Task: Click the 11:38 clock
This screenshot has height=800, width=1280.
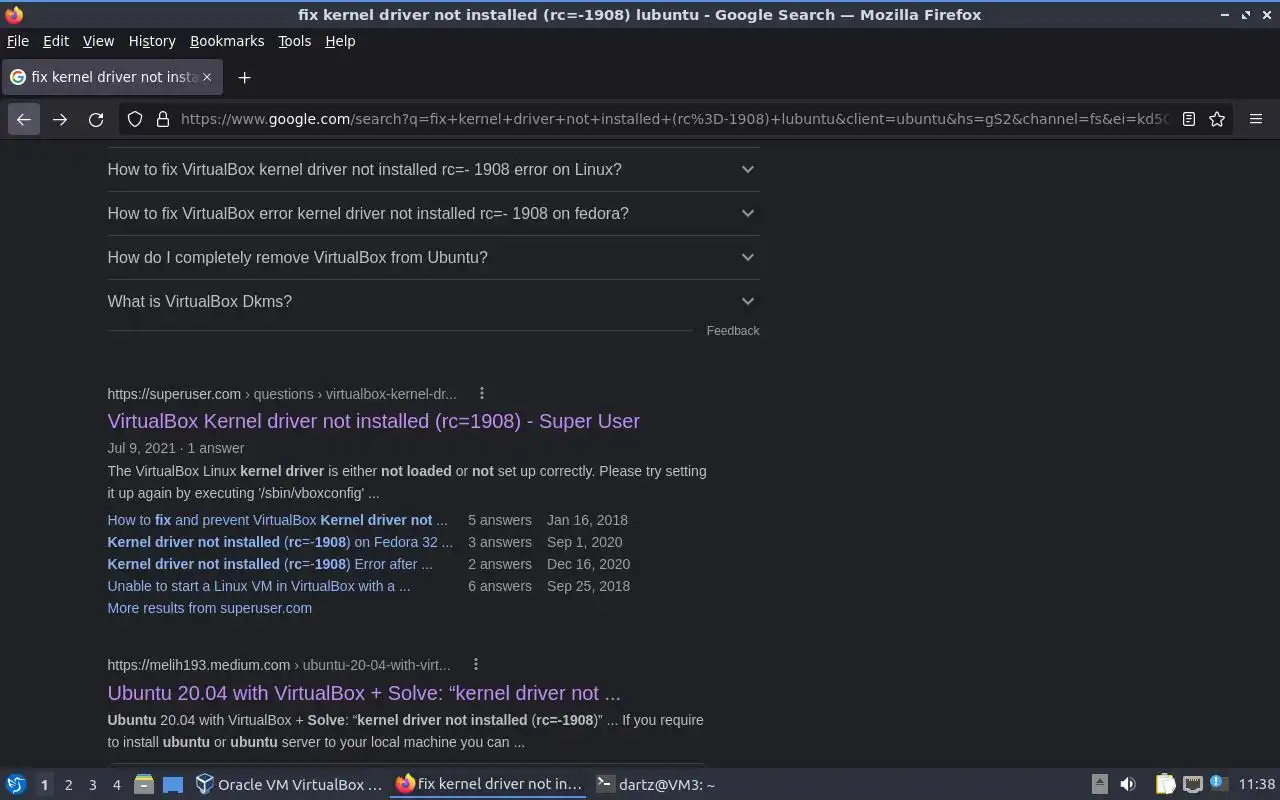Action: click(1257, 785)
